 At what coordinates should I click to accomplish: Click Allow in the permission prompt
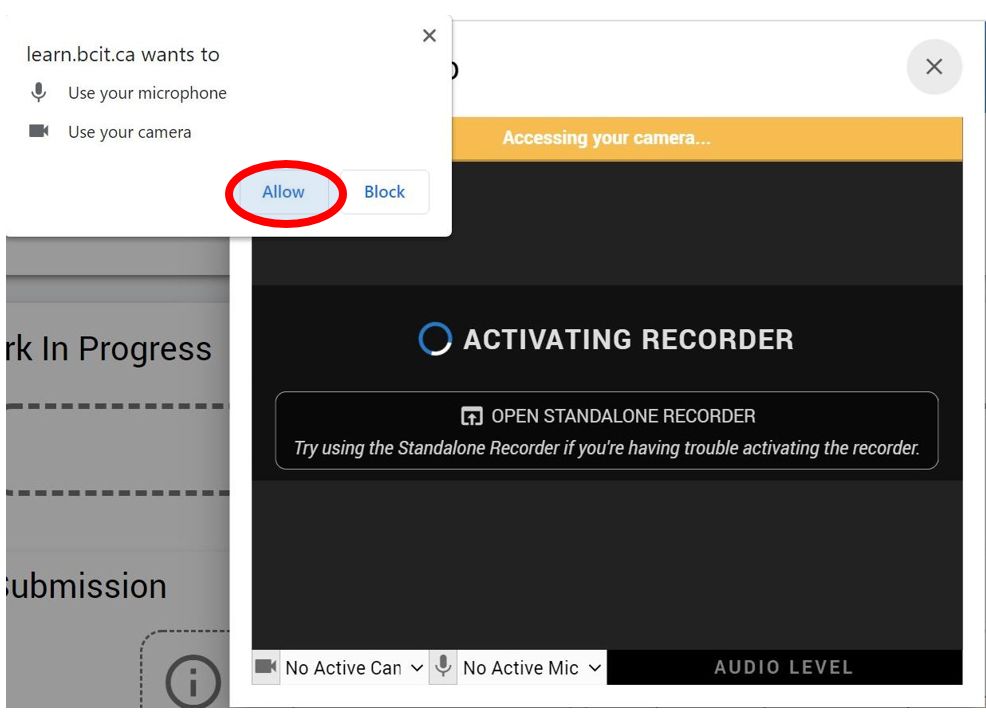coord(283,192)
